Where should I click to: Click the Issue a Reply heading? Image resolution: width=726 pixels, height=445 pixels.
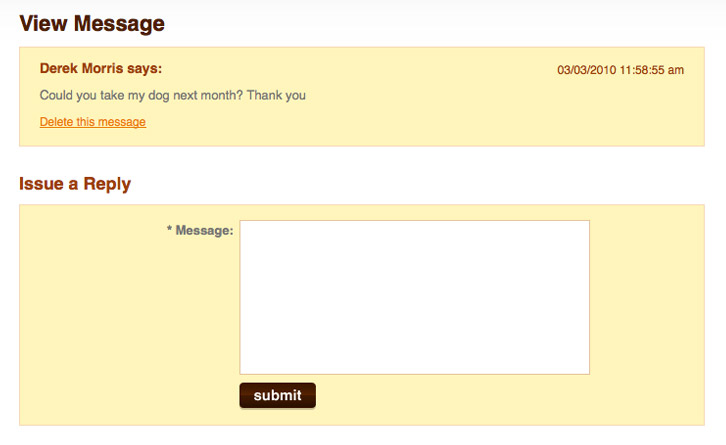click(x=75, y=184)
